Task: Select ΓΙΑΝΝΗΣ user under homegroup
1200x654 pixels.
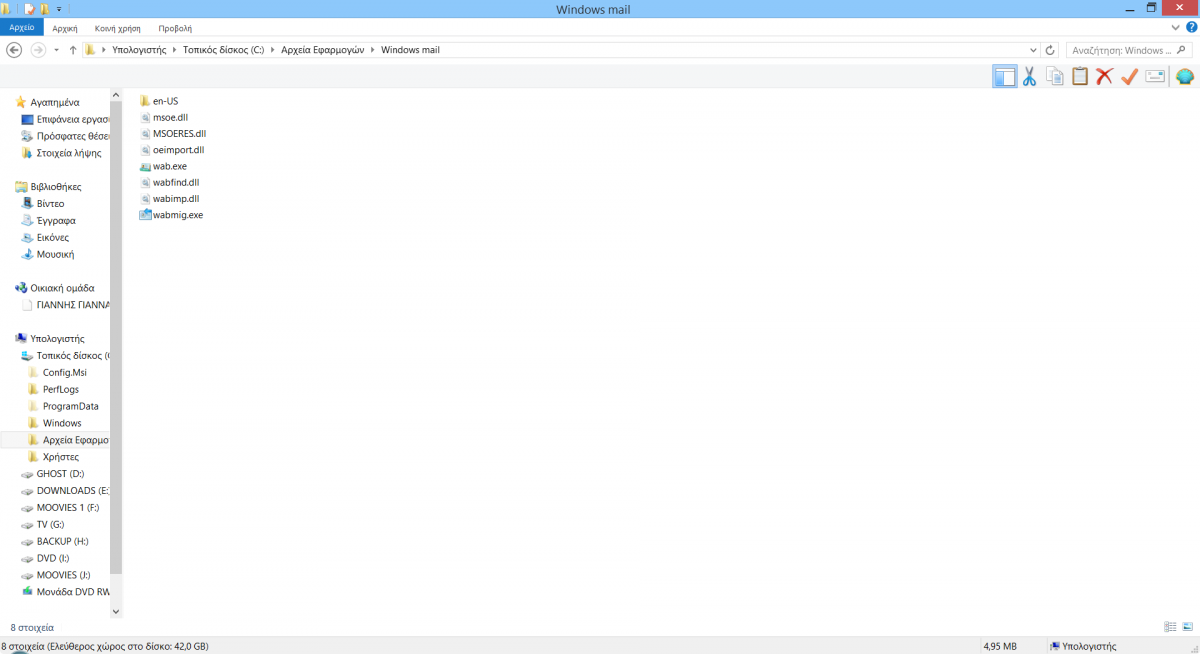Action: 66,305
